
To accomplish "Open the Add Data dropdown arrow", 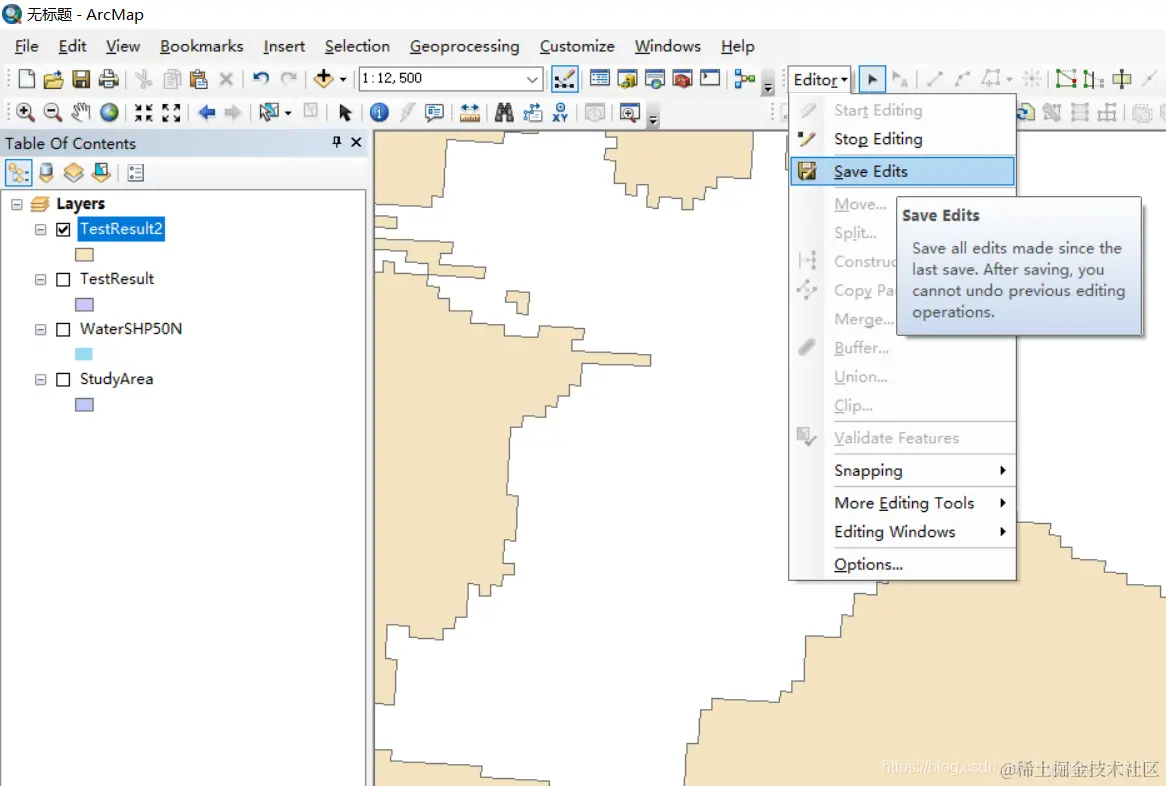I will pos(343,79).
